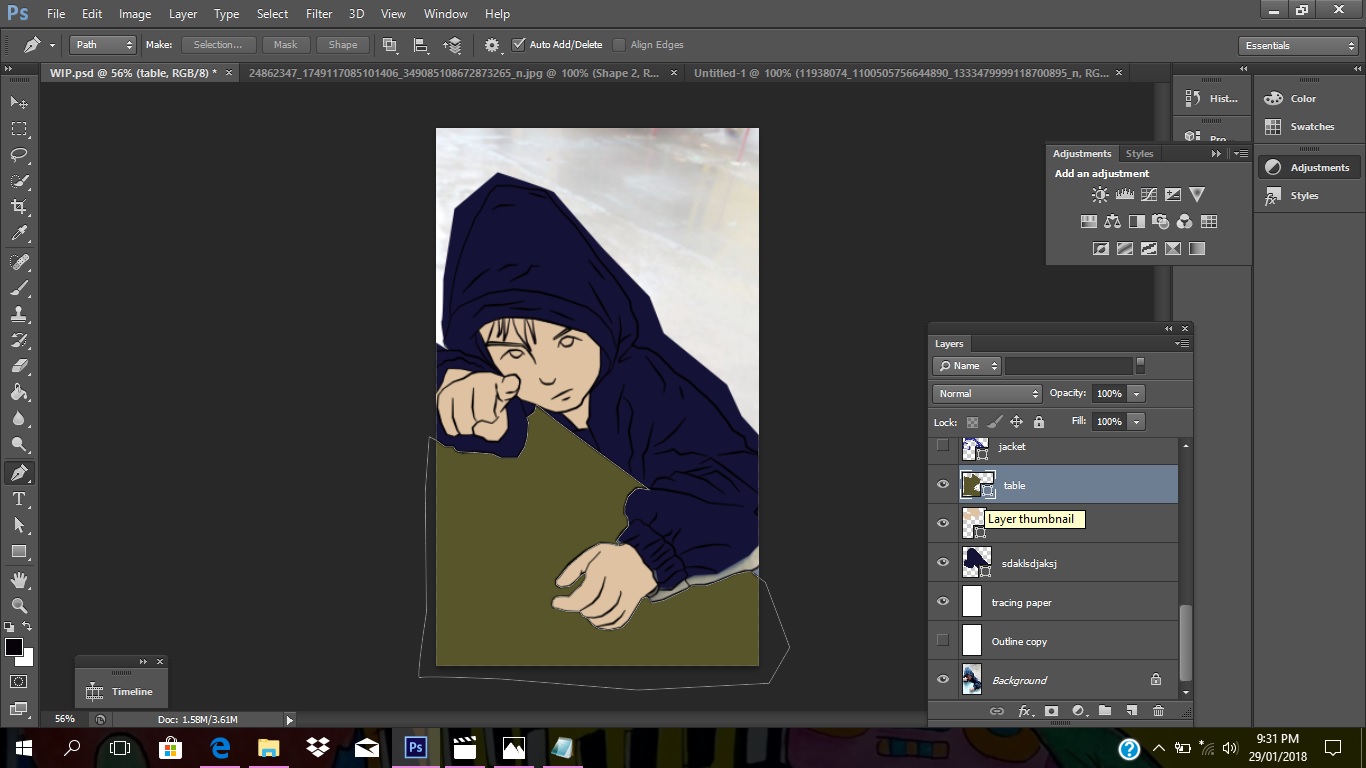The width and height of the screenshot is (1366, 768).
Task: Add Brightness/Contrast adjustment
Action: pyautogui.click(x=1100, y=195)
